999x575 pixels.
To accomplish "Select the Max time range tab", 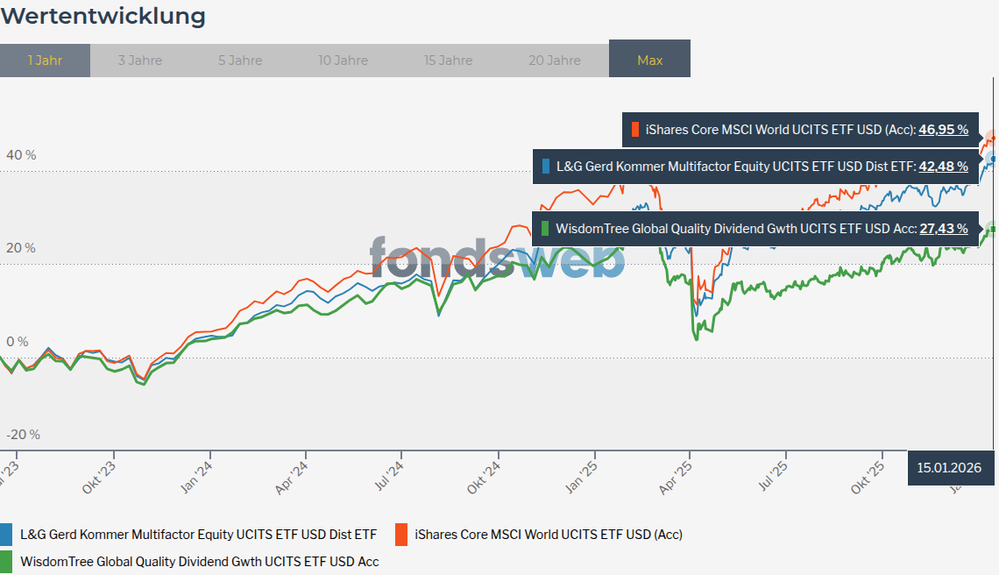I will (649, 59).
